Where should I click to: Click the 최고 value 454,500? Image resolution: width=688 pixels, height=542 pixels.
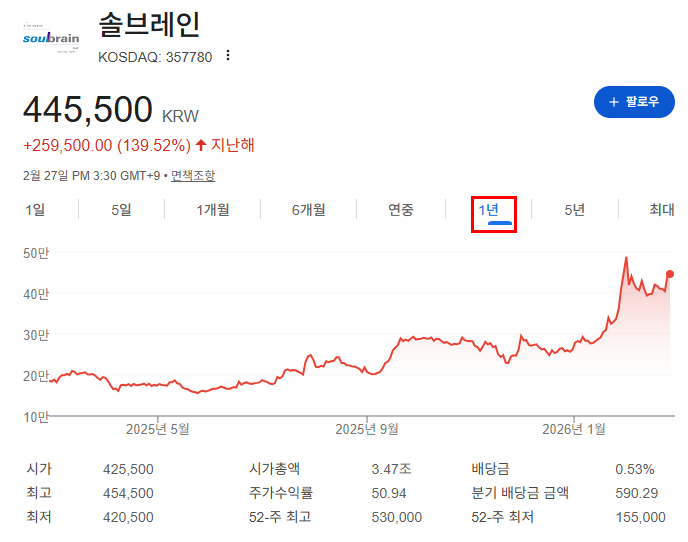pos(128,493)
